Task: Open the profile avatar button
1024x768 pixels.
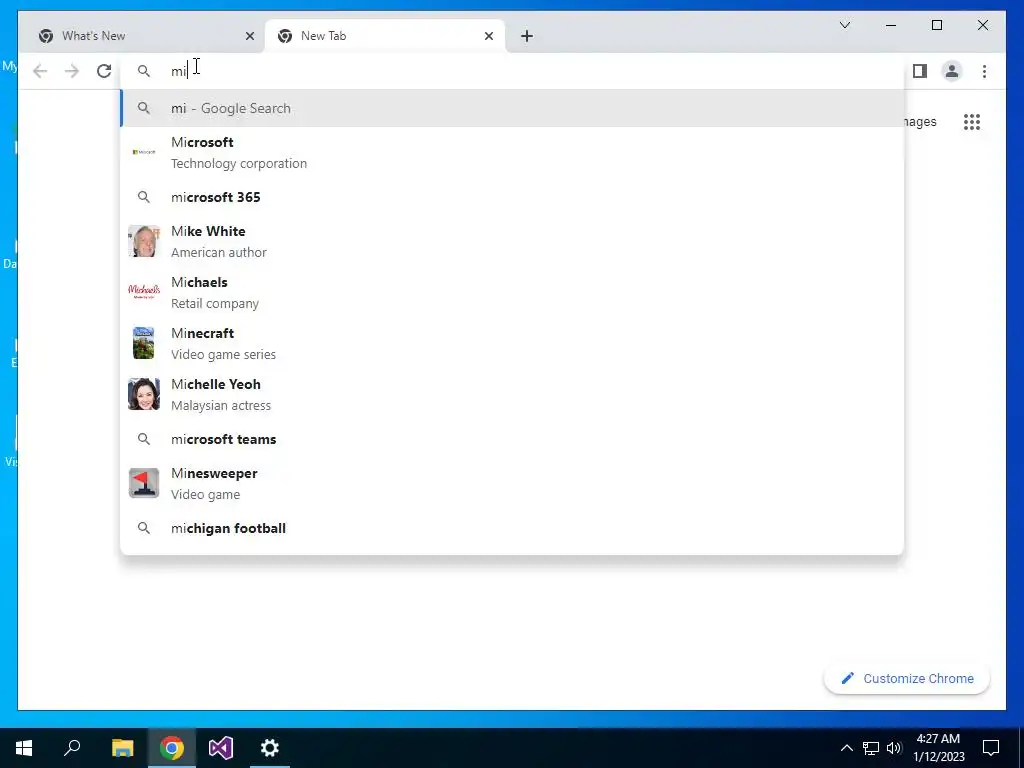Action: pos(952,71)
